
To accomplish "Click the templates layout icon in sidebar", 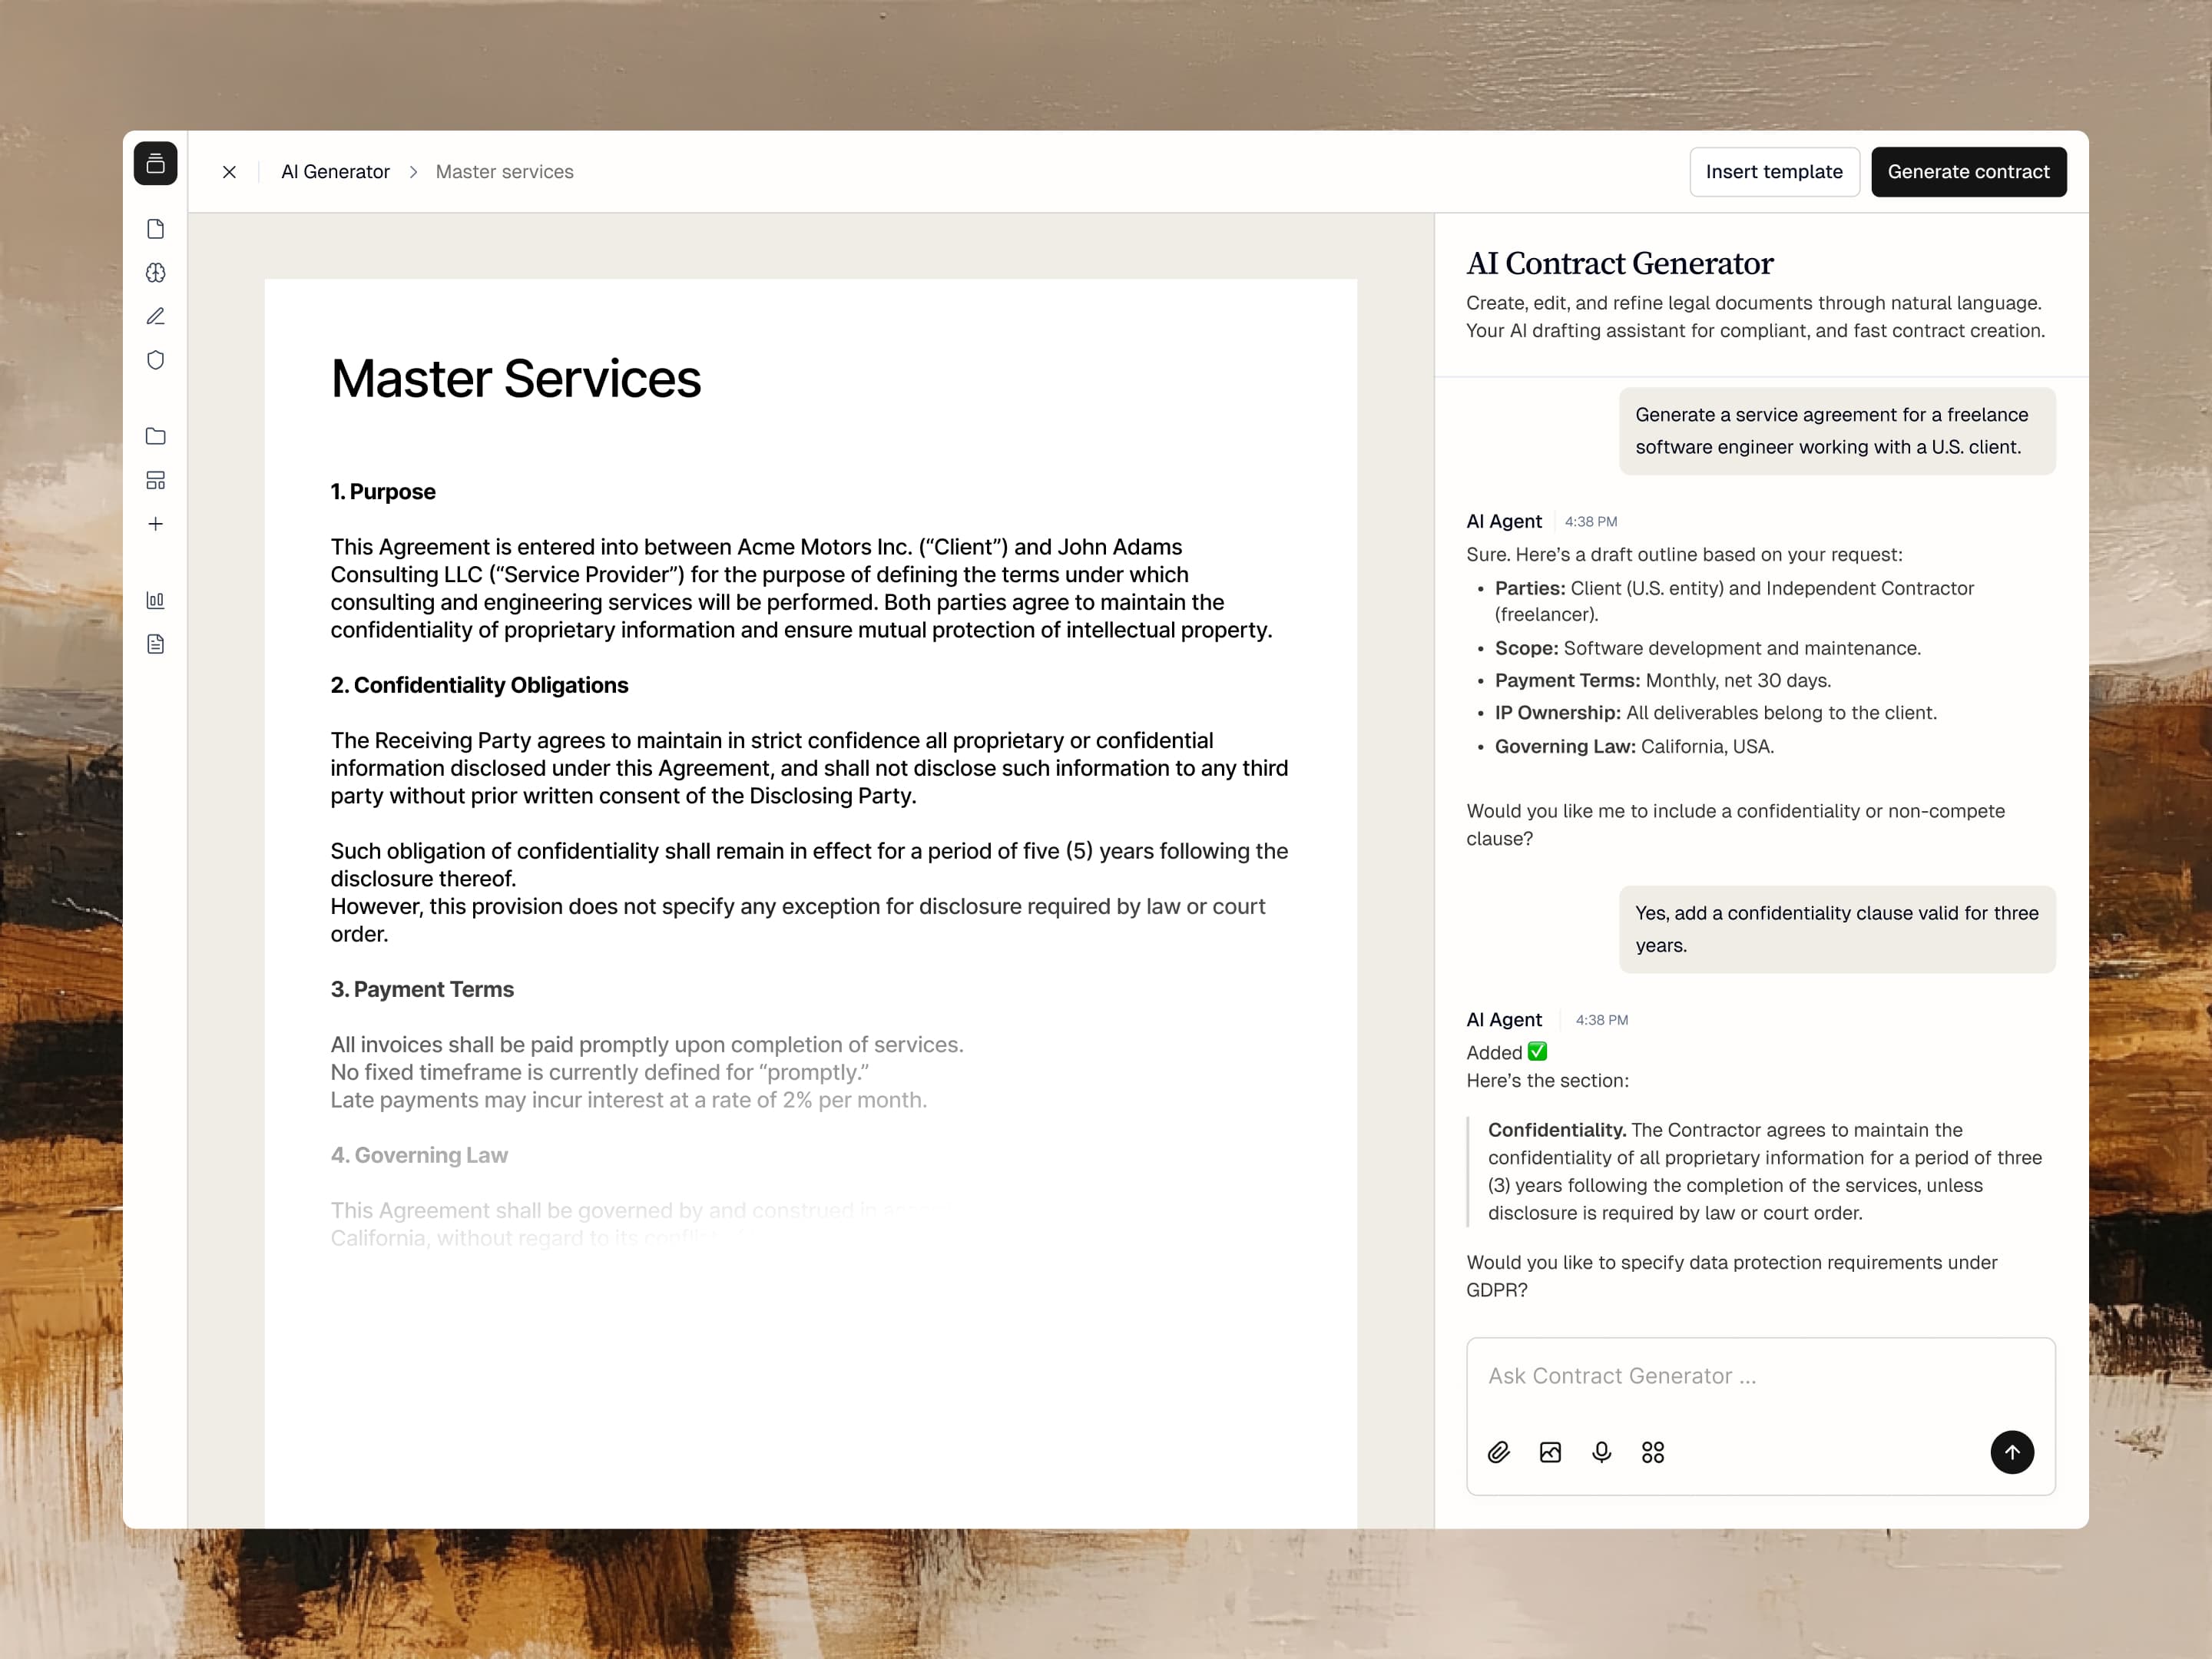I will pos(155,480).
